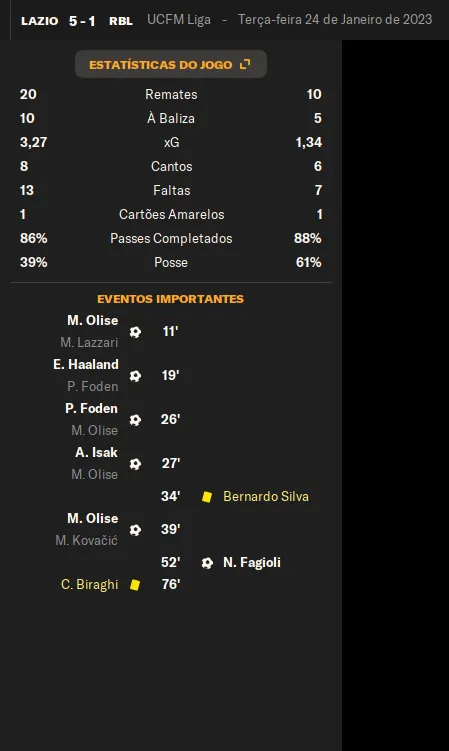Click the goal ball icon at 19'
Image resolution: width=449 pixels, height=751 pixels.
(136, 376)
